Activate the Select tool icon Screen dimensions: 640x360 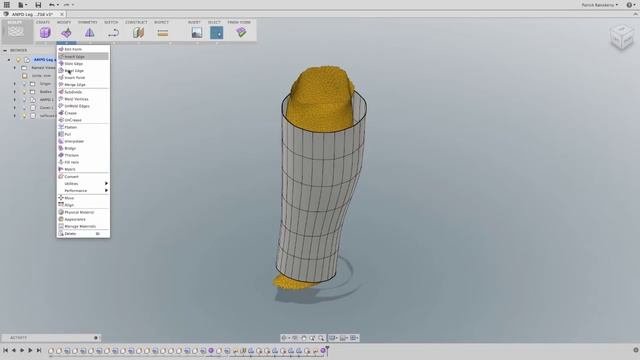[216, 33]
